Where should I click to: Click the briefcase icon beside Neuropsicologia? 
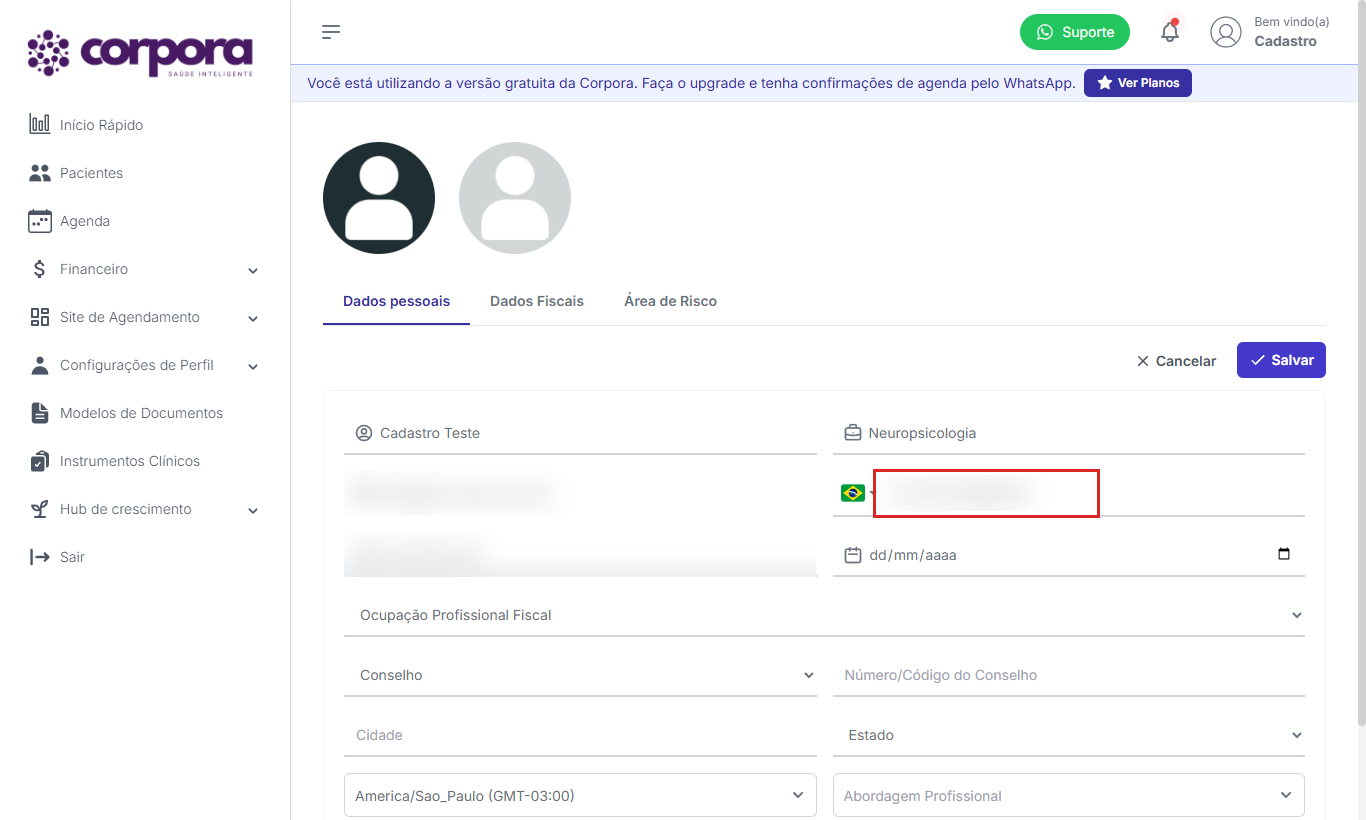coord(853,433)
